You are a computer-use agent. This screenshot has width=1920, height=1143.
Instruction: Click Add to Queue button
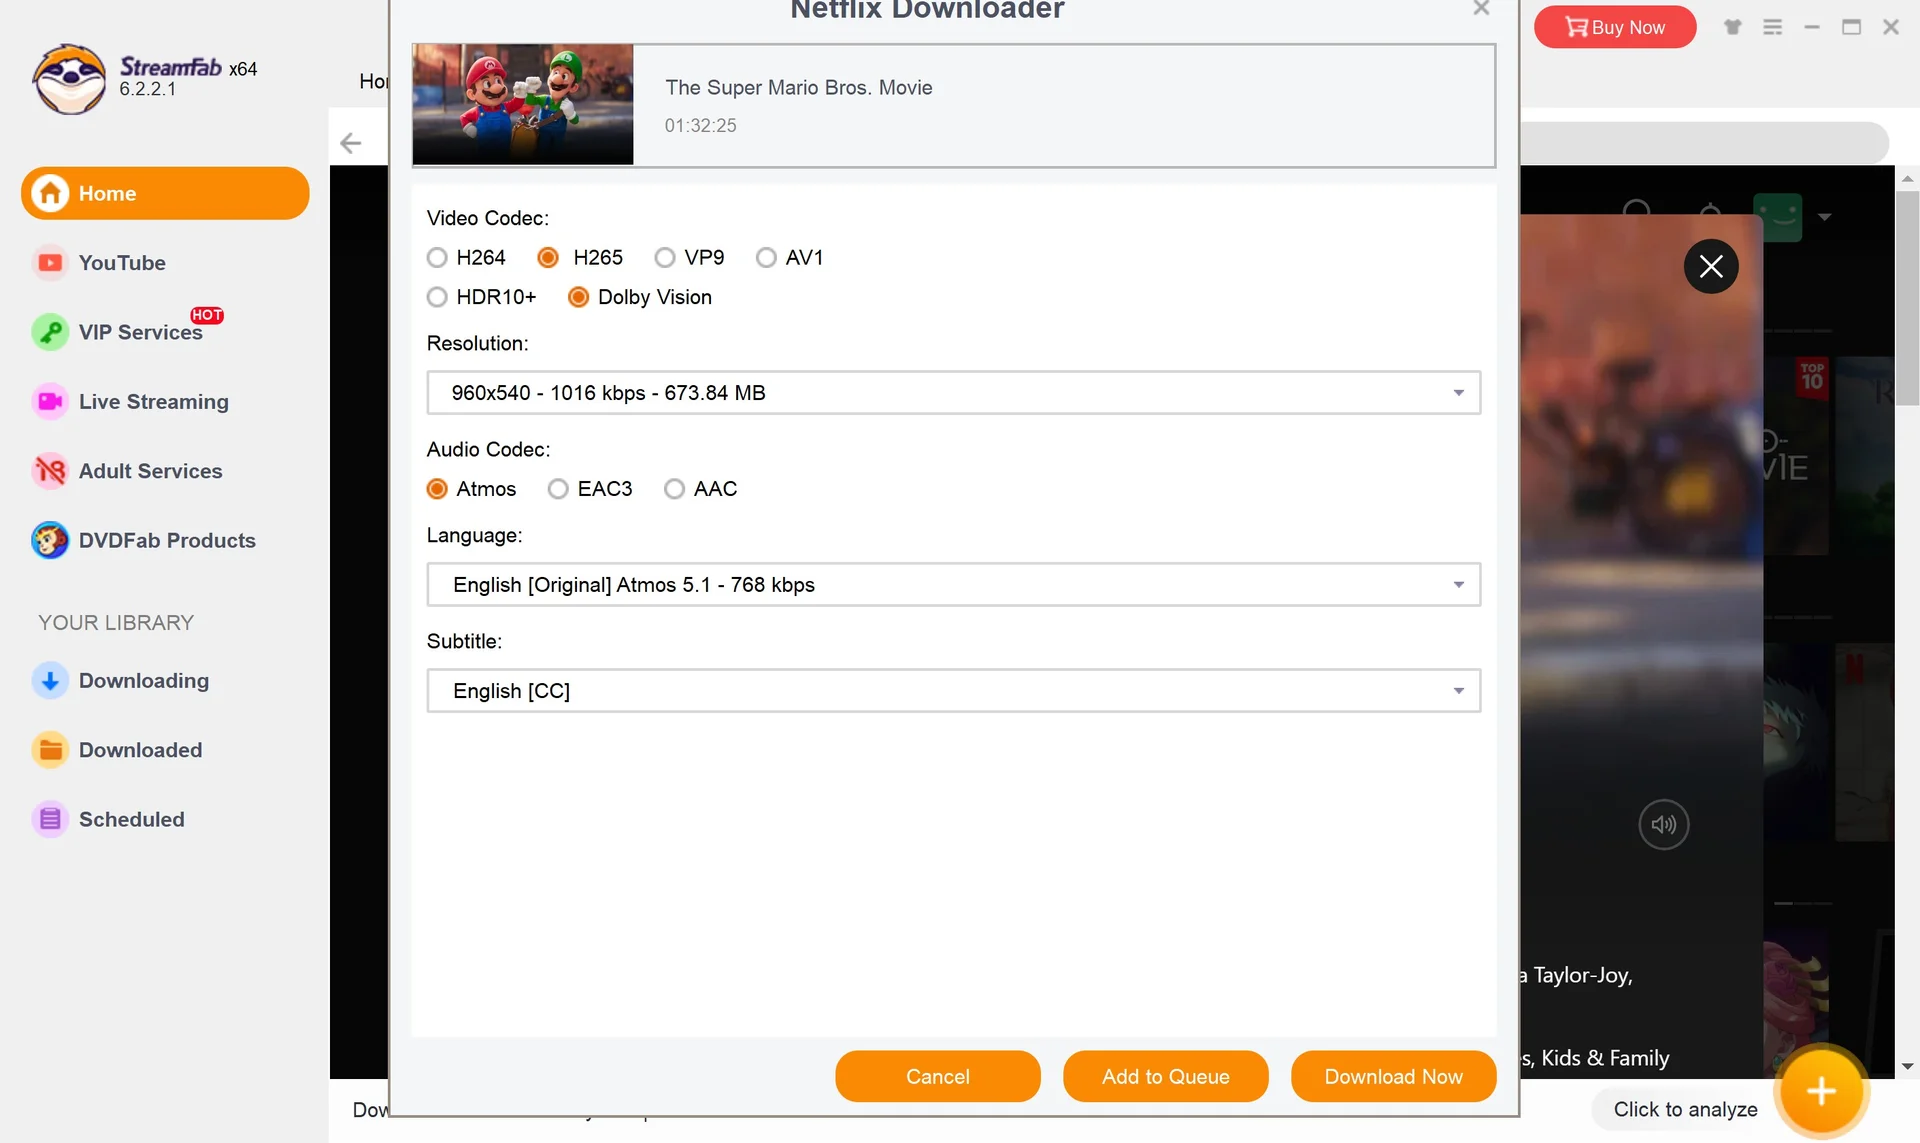pyautogui.click(x=1166, y=1076)
